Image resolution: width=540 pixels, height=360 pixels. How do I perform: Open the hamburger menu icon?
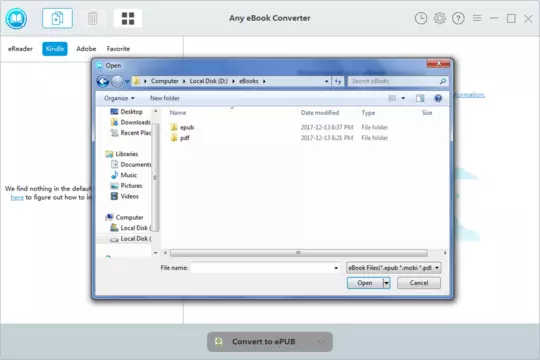pos(477,18)
